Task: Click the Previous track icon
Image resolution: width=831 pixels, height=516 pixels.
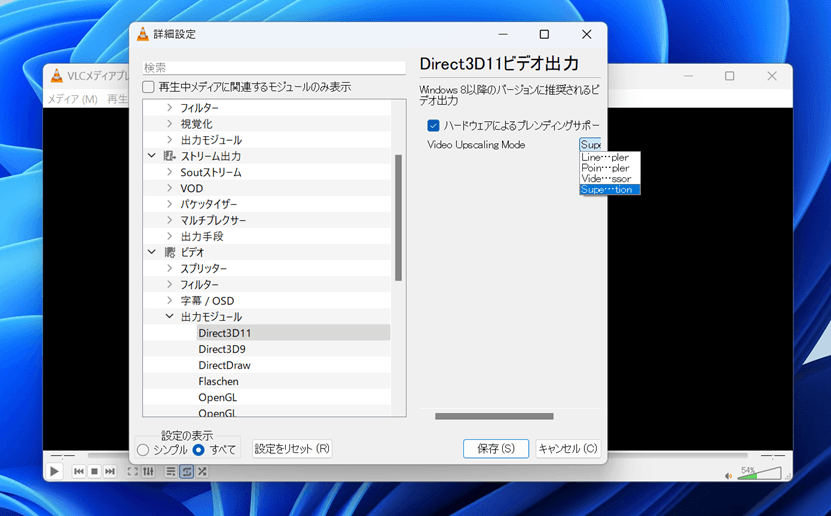Action: point(79,471)
